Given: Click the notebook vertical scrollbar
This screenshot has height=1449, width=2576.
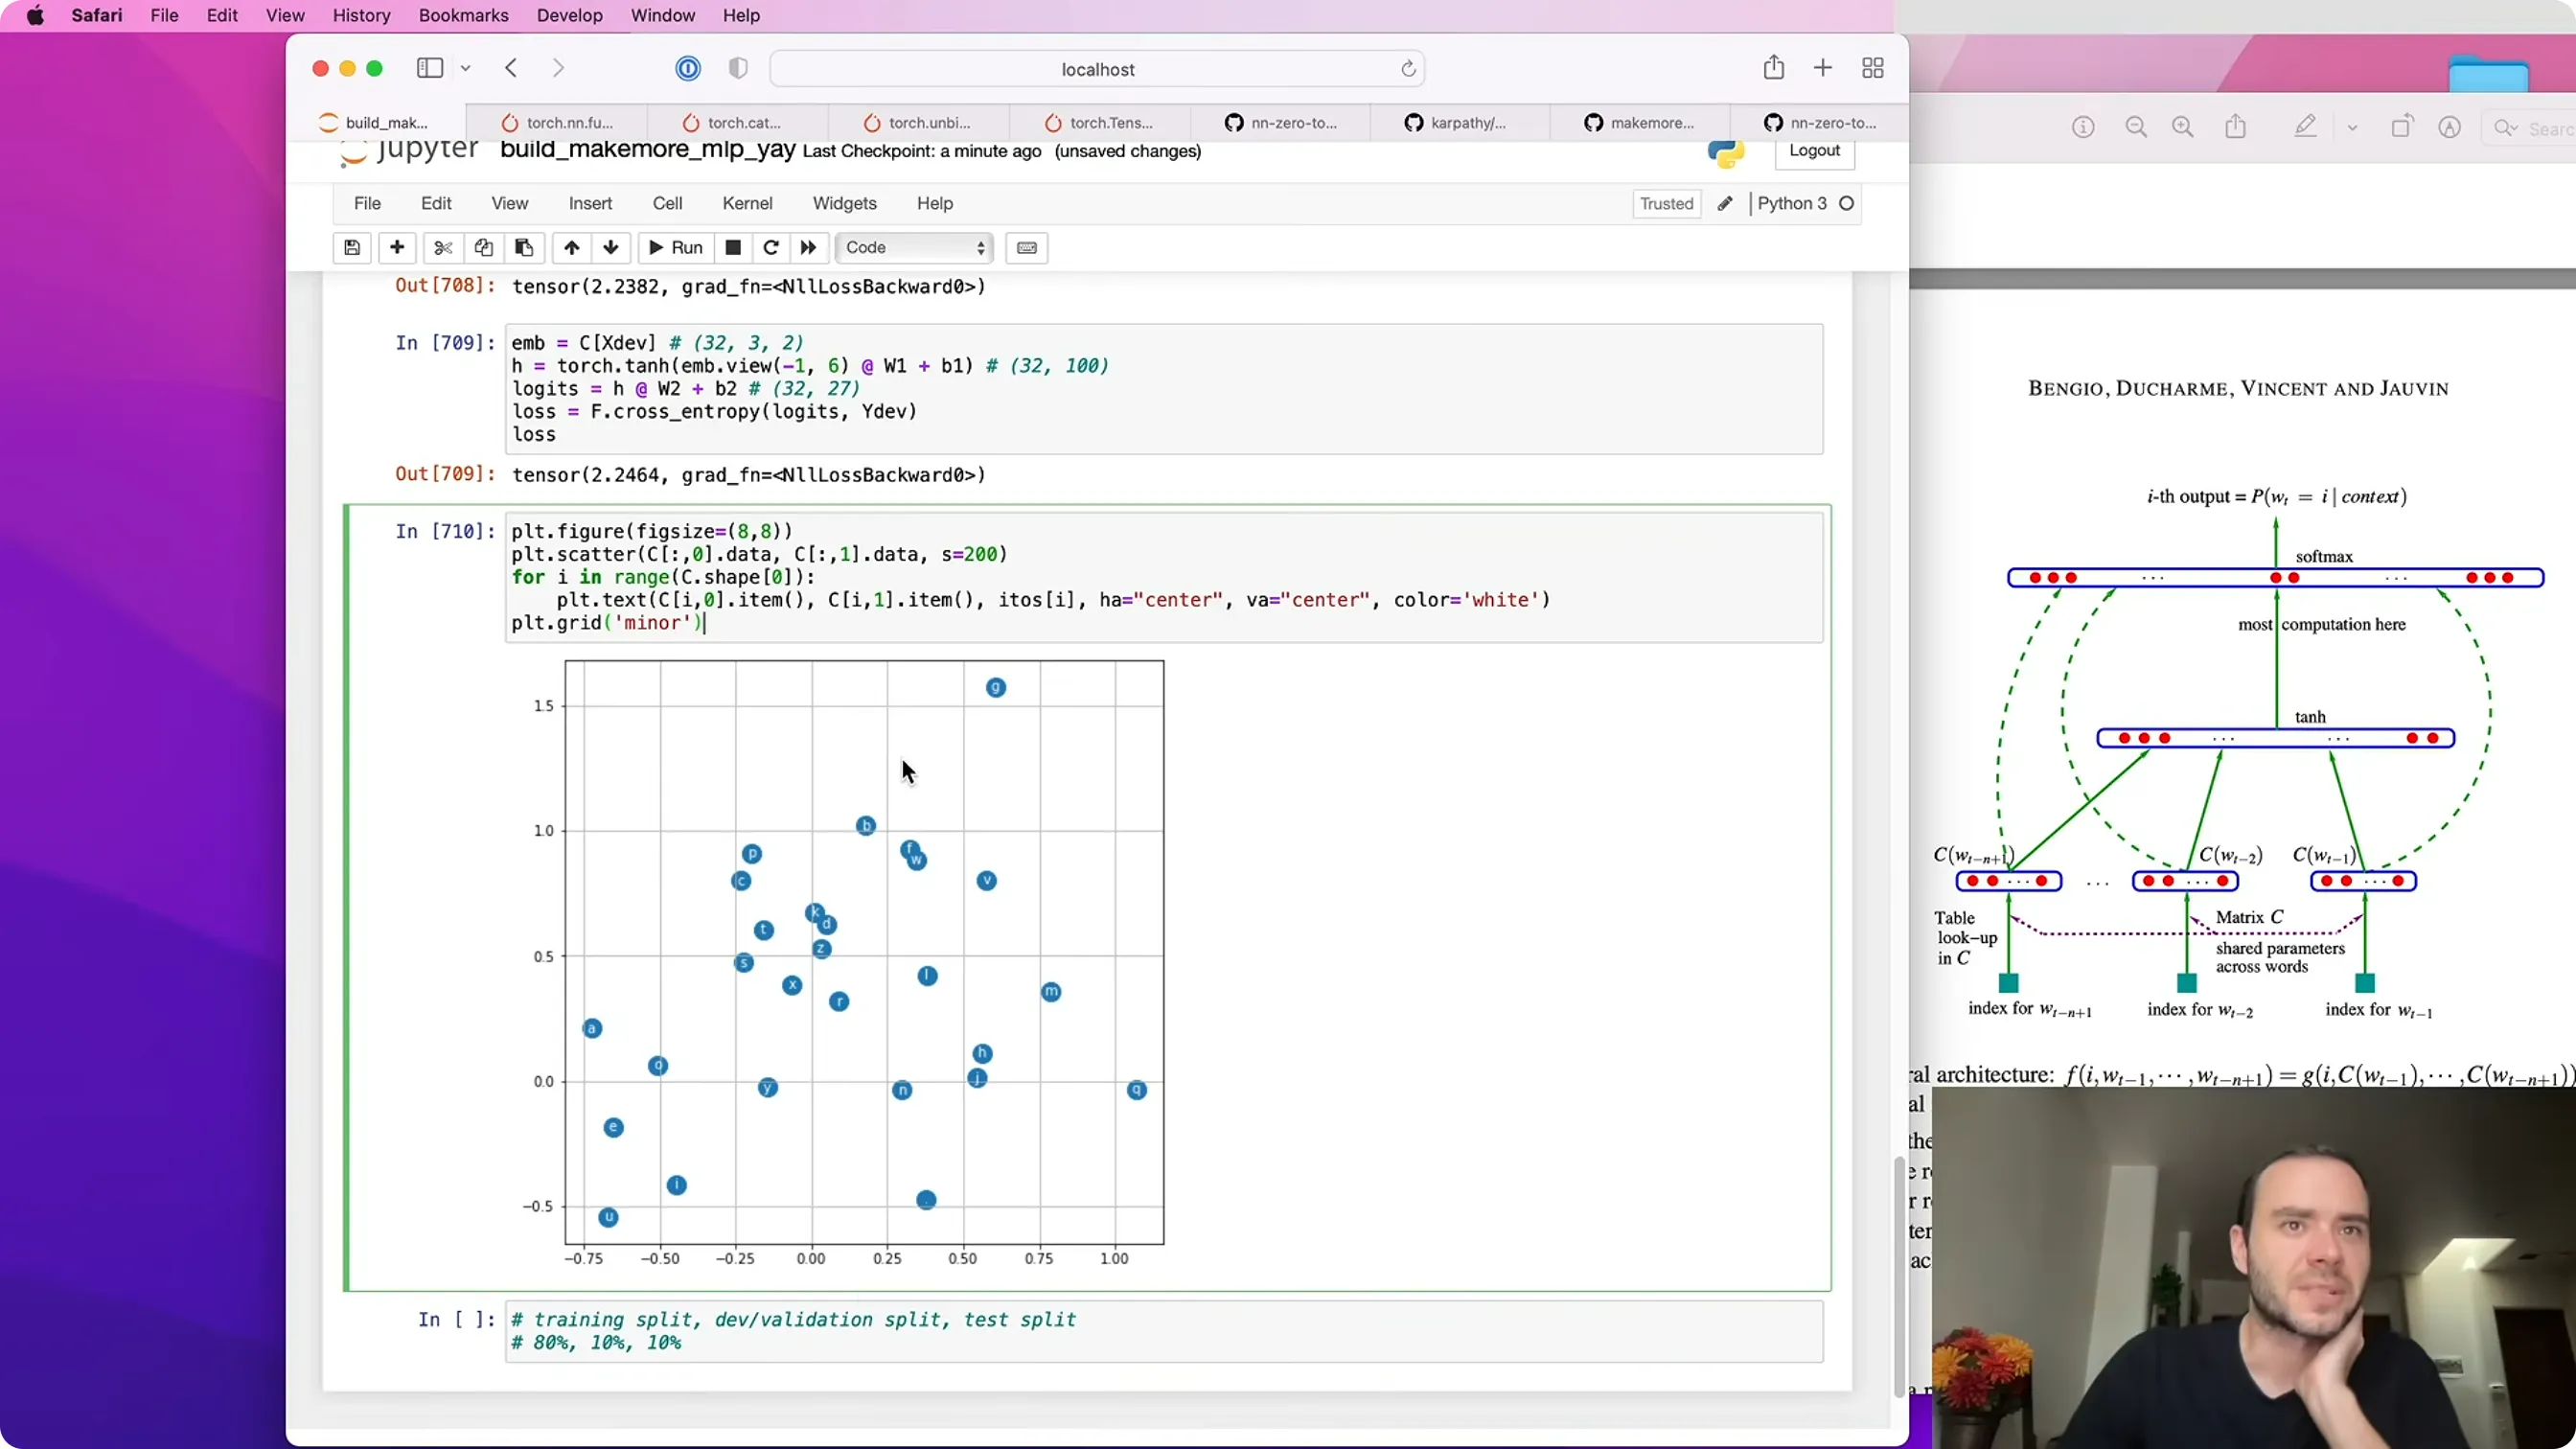Looking at the screenshot, I should (1899, 1277).
